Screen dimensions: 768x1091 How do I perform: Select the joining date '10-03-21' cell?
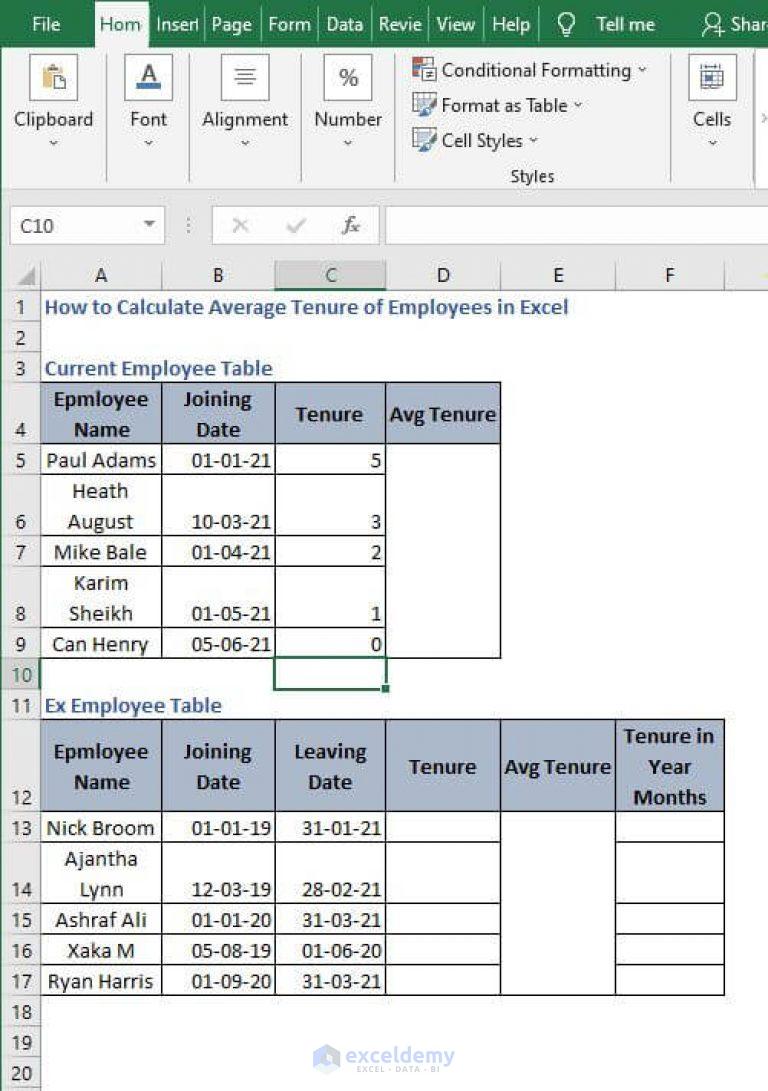click(x=218, y=506)
